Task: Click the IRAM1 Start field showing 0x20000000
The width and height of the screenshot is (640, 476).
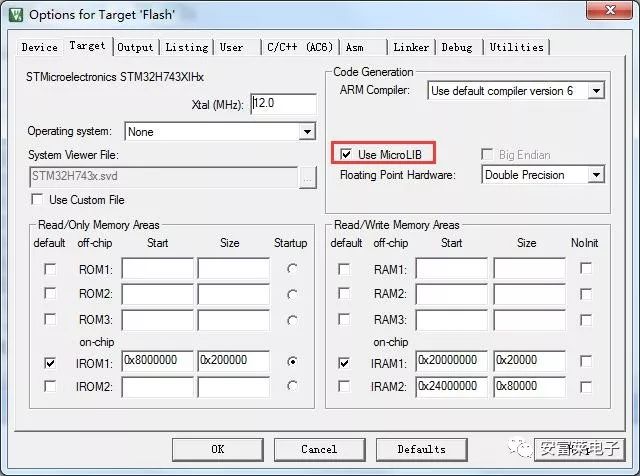Action: pos(451,361)
